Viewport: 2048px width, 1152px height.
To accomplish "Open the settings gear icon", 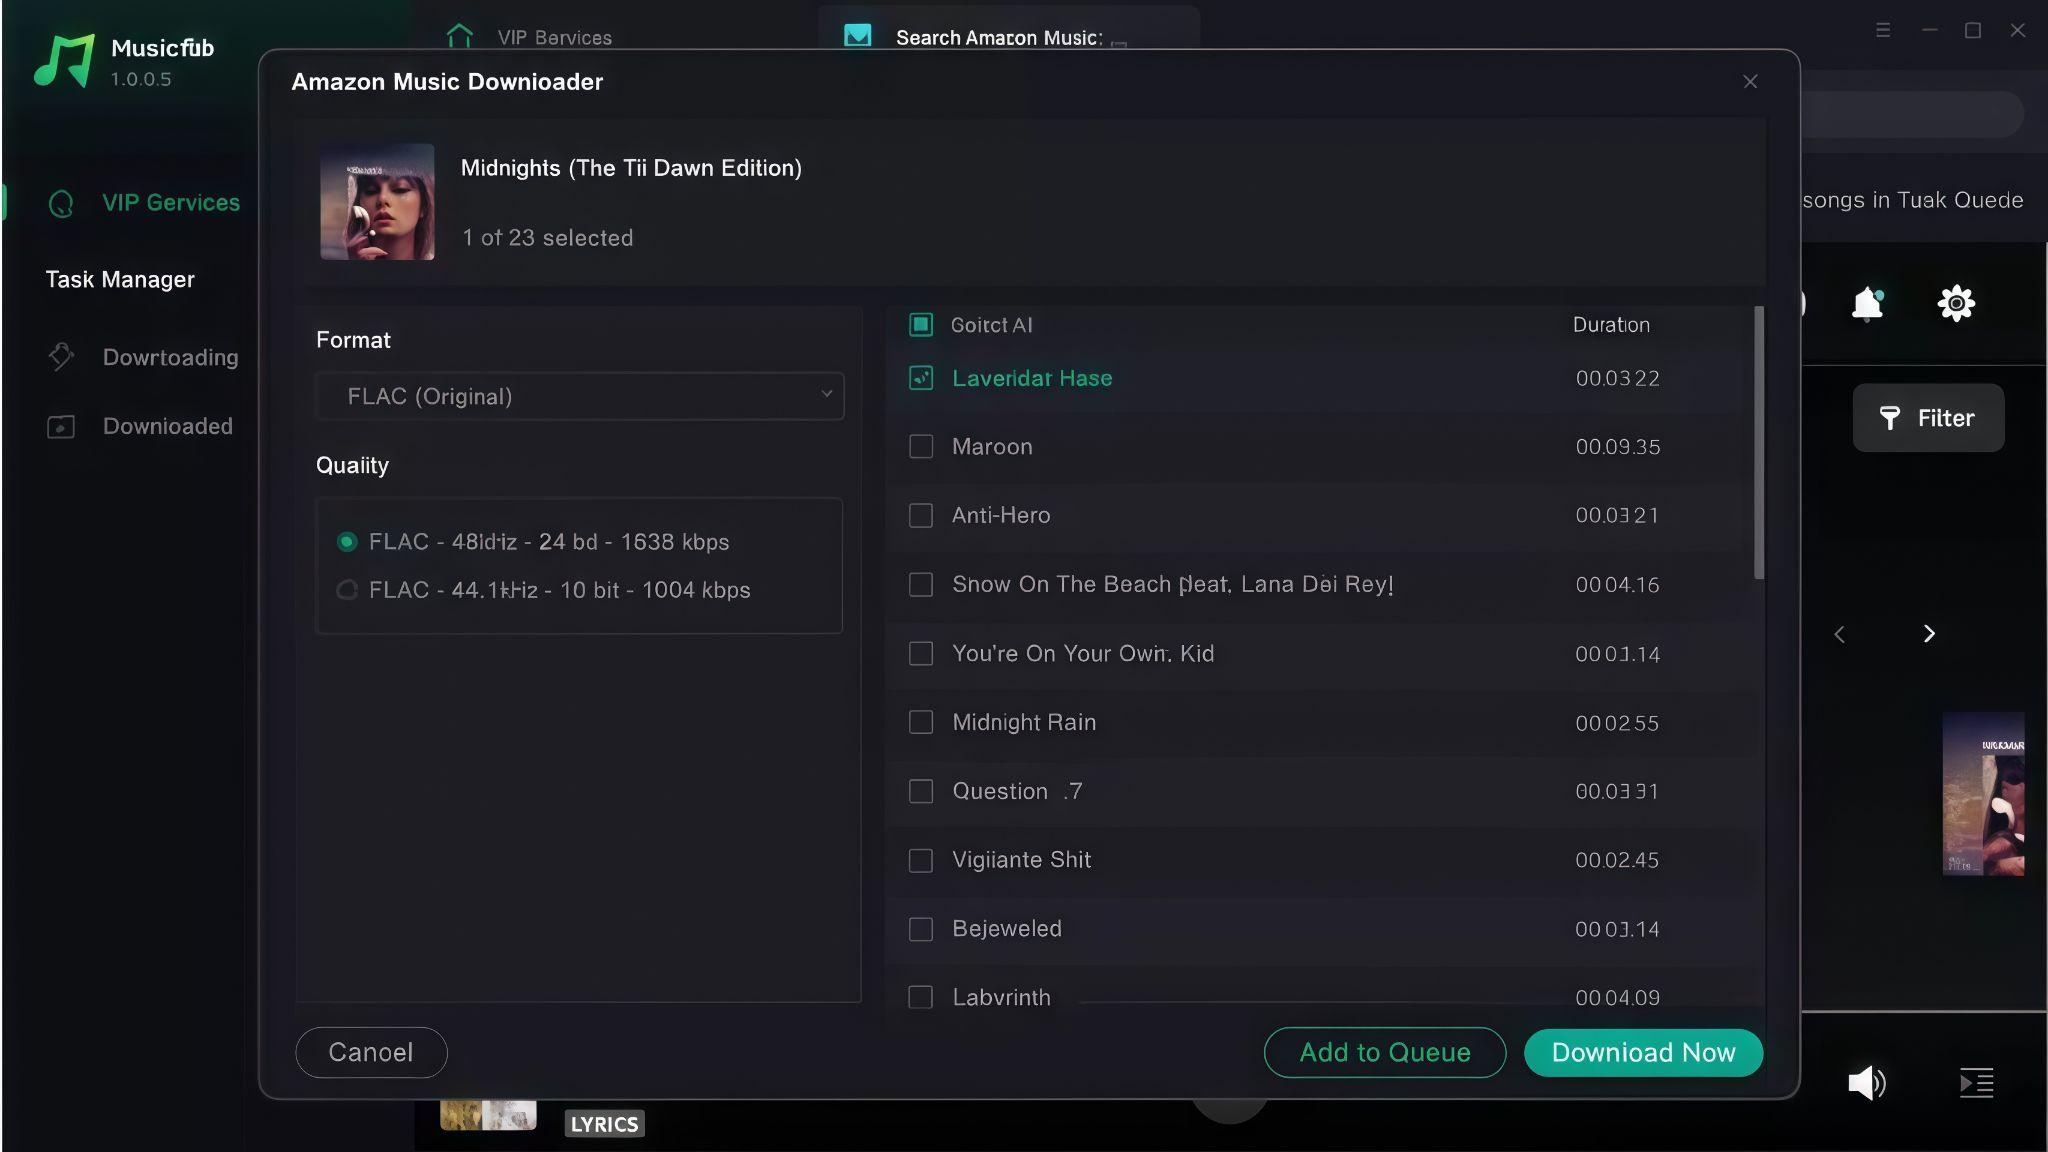I will pyautogui.click(x=1956, y=303).
